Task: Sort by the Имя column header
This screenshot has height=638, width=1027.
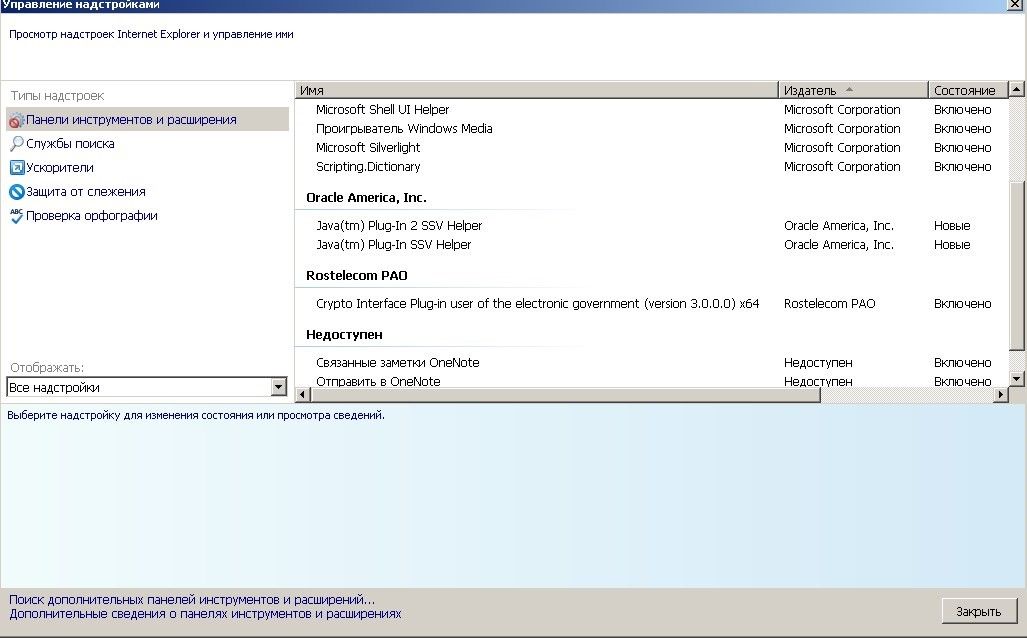Action: tap(536, 90)
